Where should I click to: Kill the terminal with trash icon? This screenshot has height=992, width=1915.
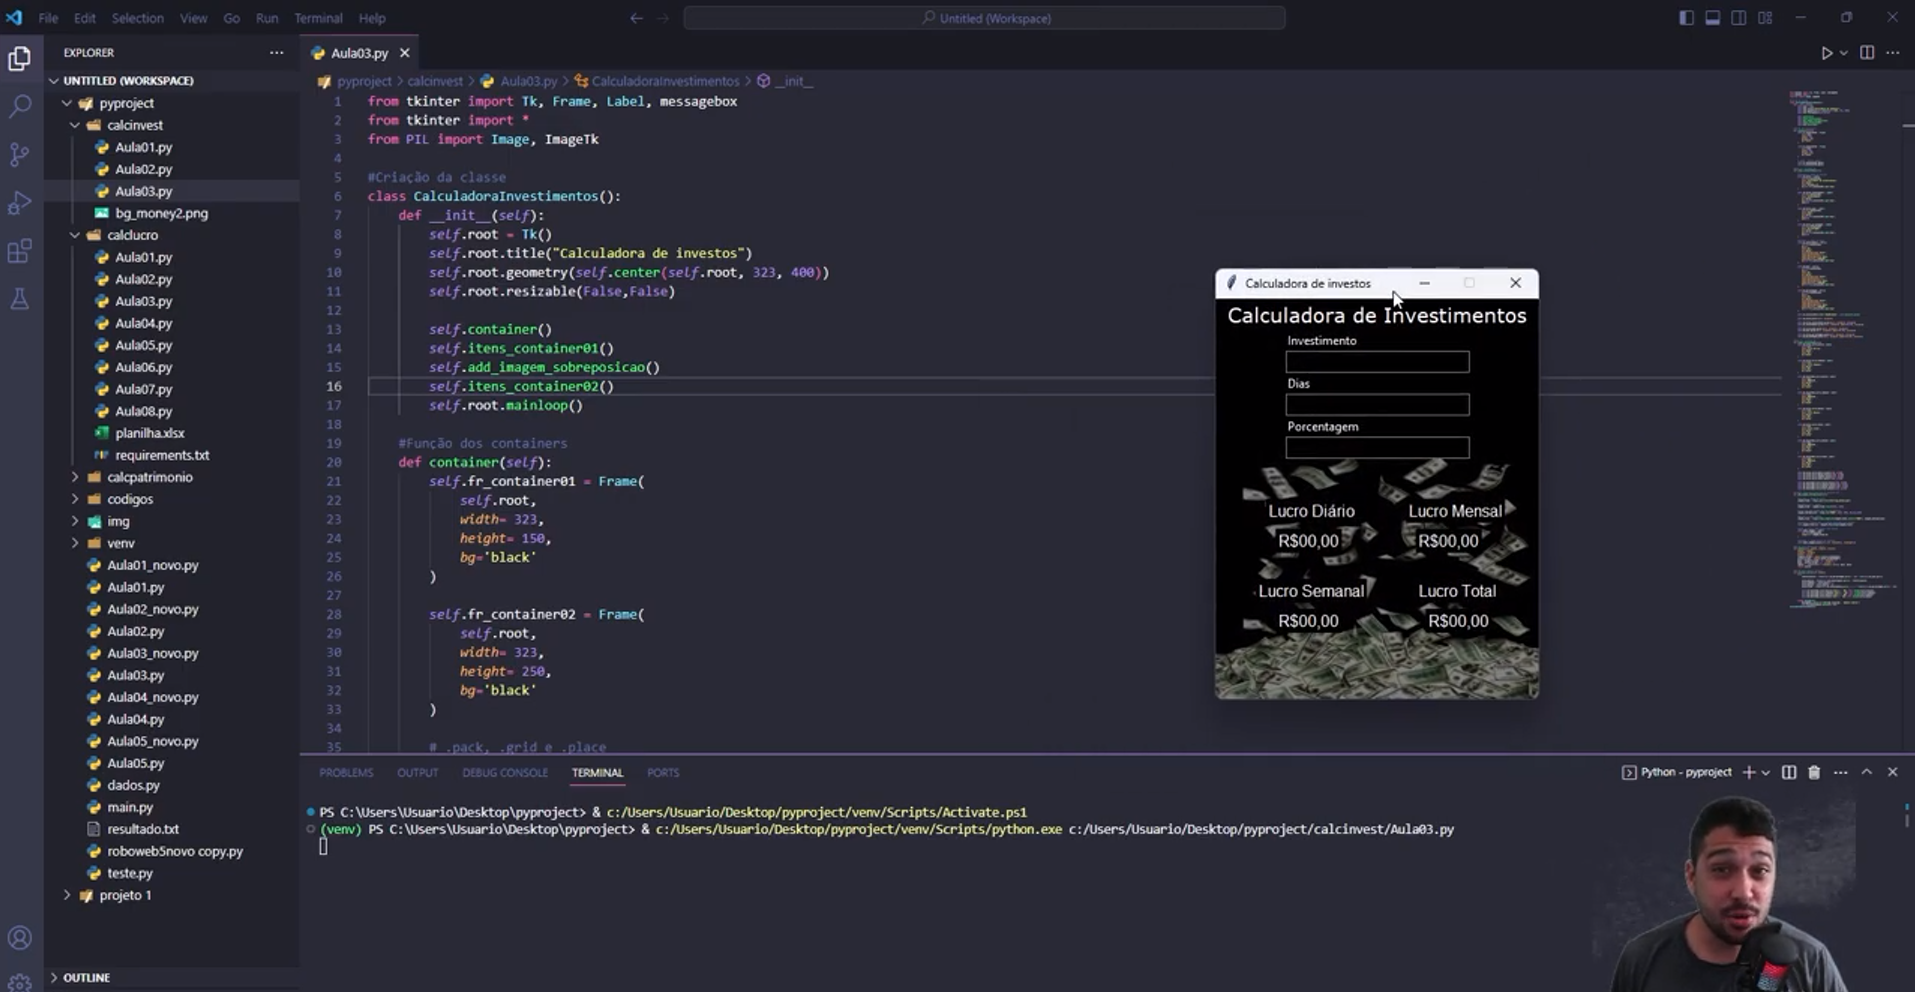tap(1814, 772)
